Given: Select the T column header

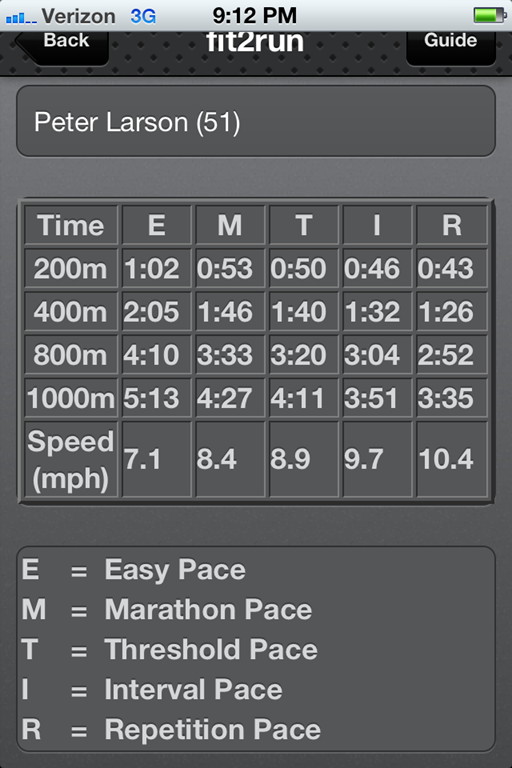Looking at the screenshot, I should pos(304,225).
